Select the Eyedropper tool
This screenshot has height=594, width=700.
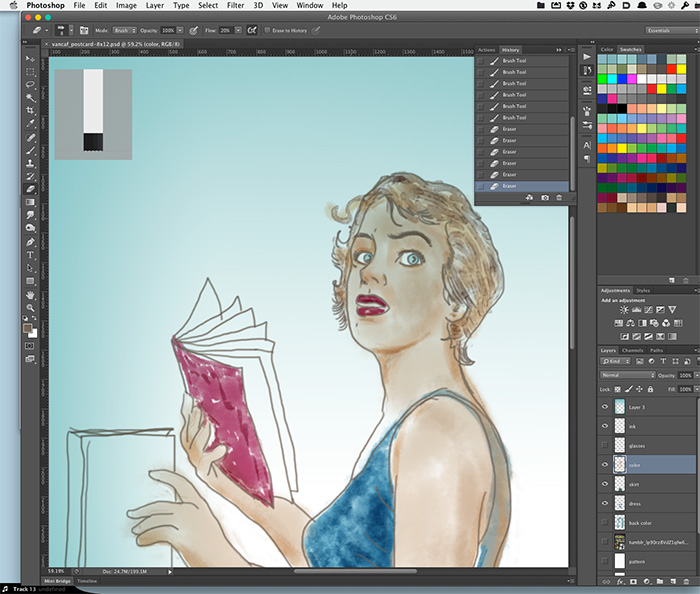30,123
